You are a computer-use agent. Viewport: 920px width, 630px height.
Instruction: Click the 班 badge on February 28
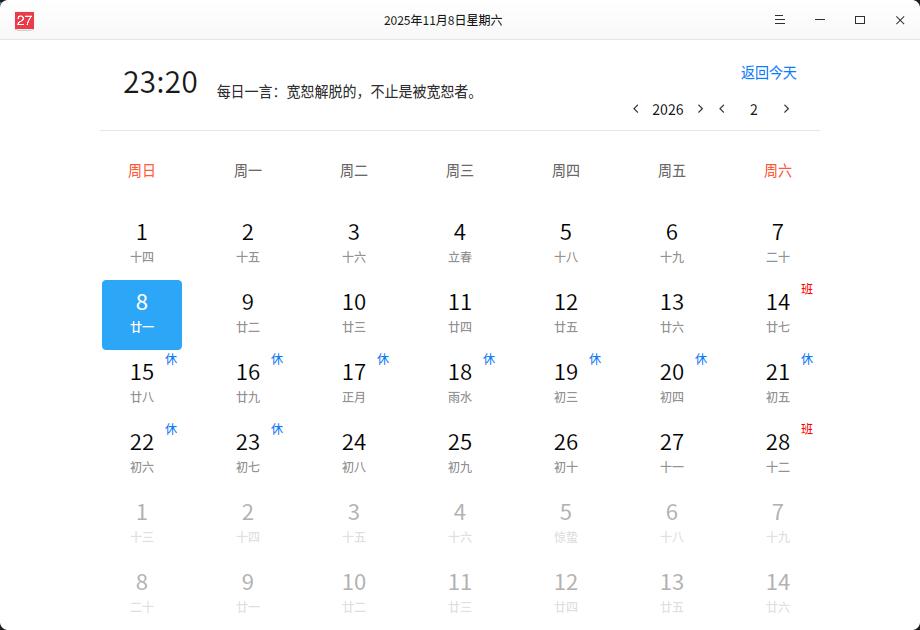808,429
